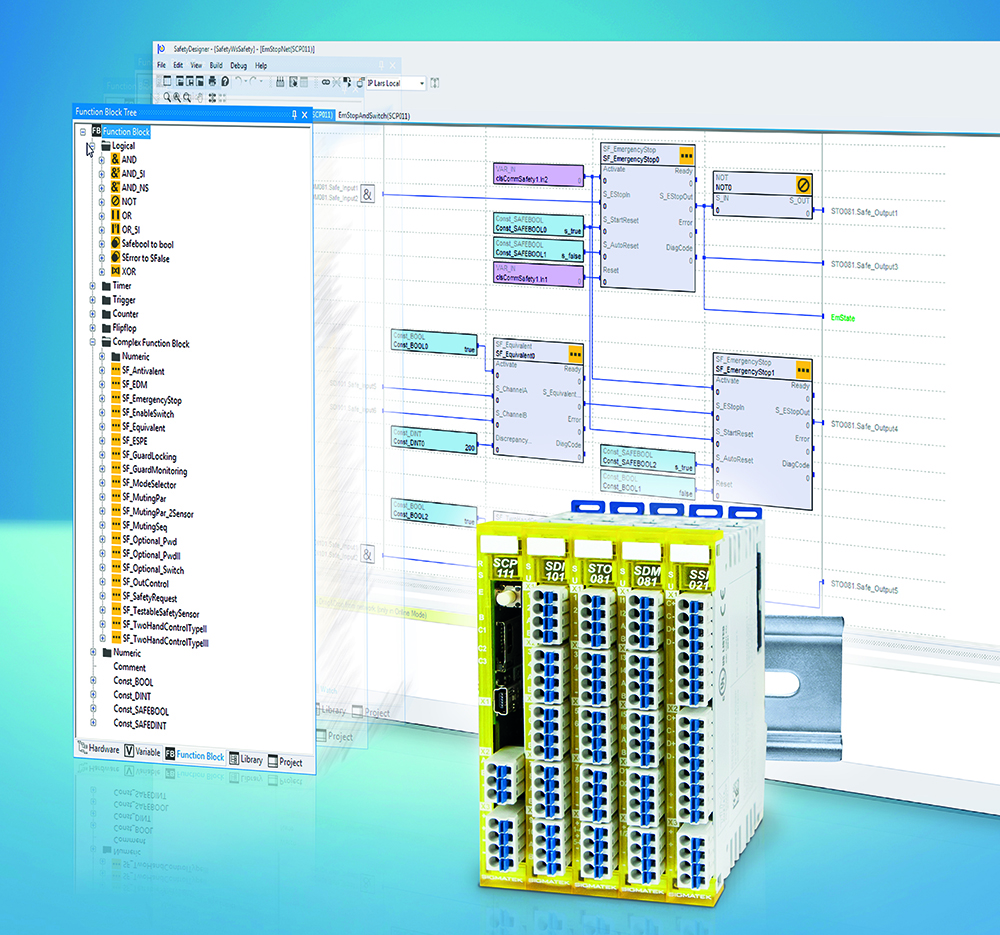Select Const_SAFEBOOL in the tree
Image resolution: width=1000 pixels, height=935 pixels.
pos(141,710)
